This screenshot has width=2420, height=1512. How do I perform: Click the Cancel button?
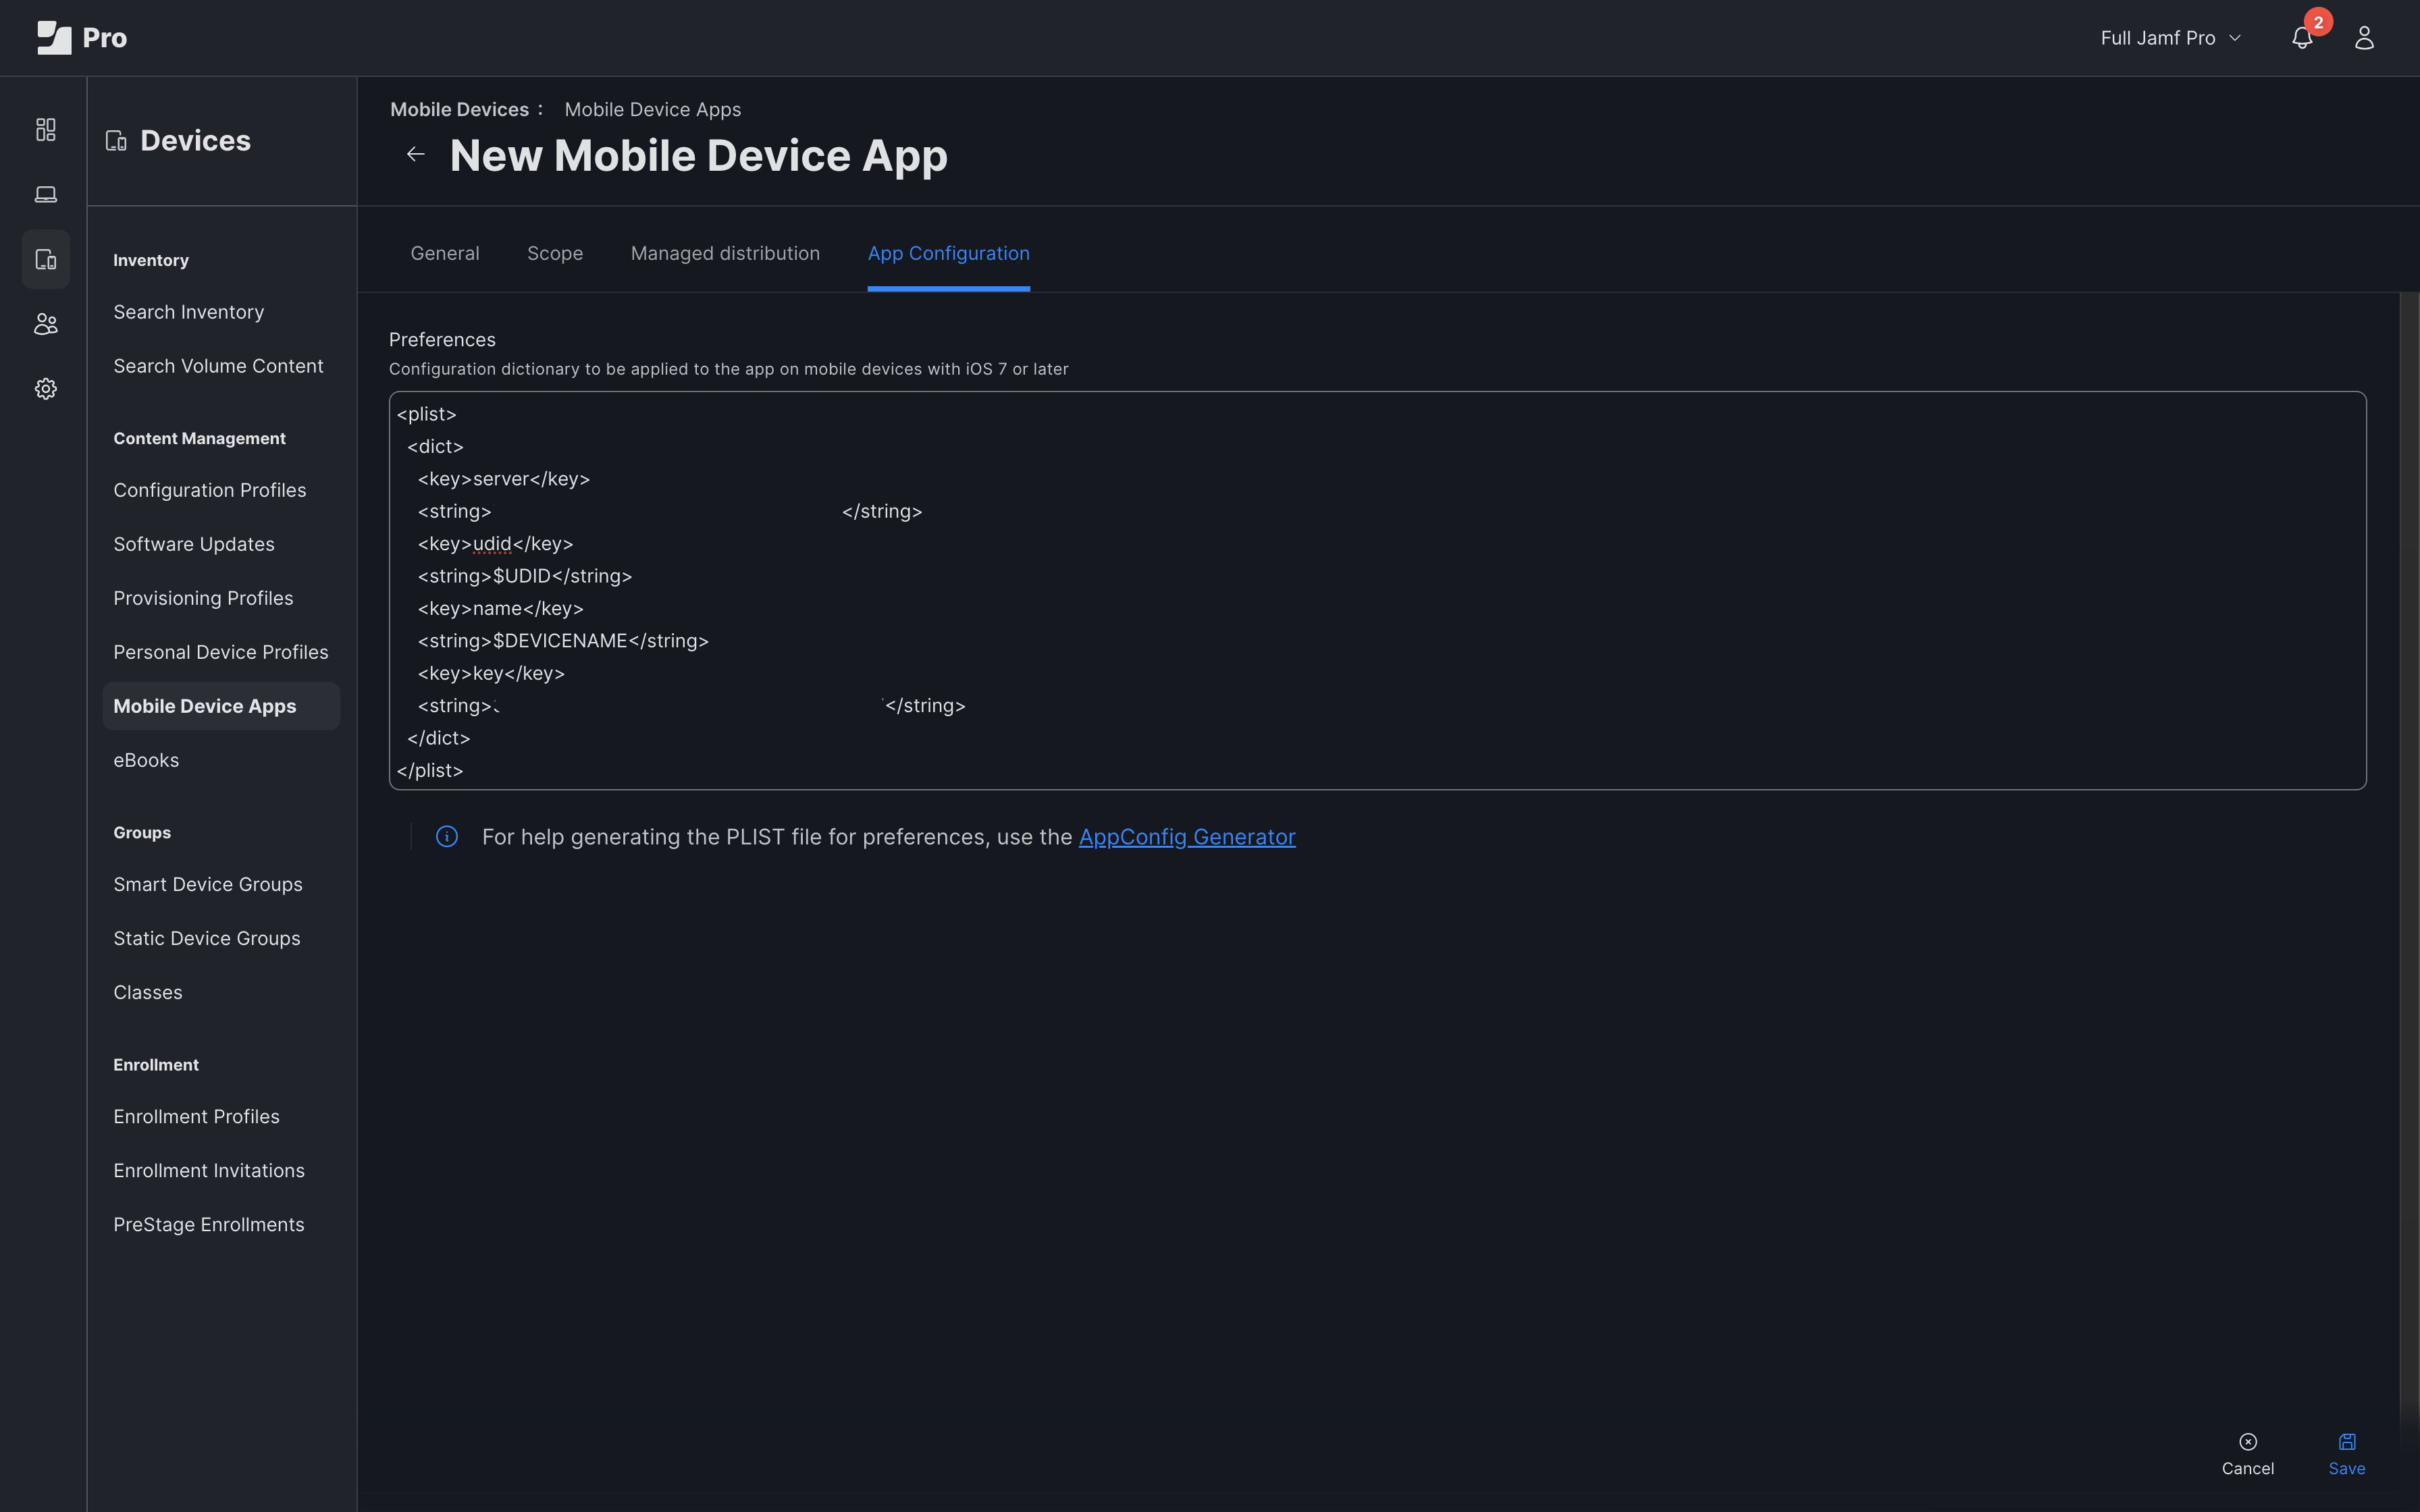click(2247, 1454)
